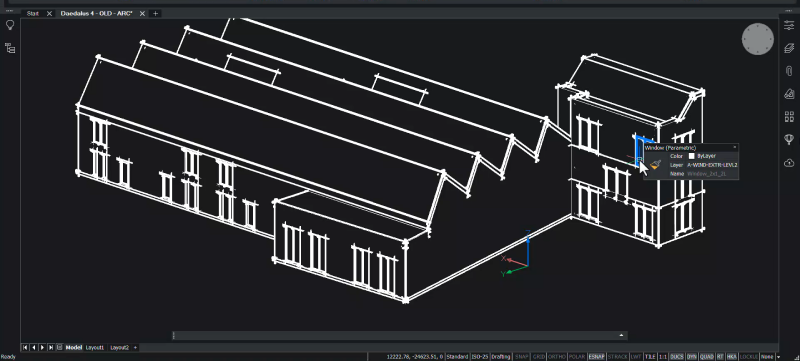Open the Drafting workspace dropdown
The height and width of the screenshot is (362, 800).
coord(502,357)
